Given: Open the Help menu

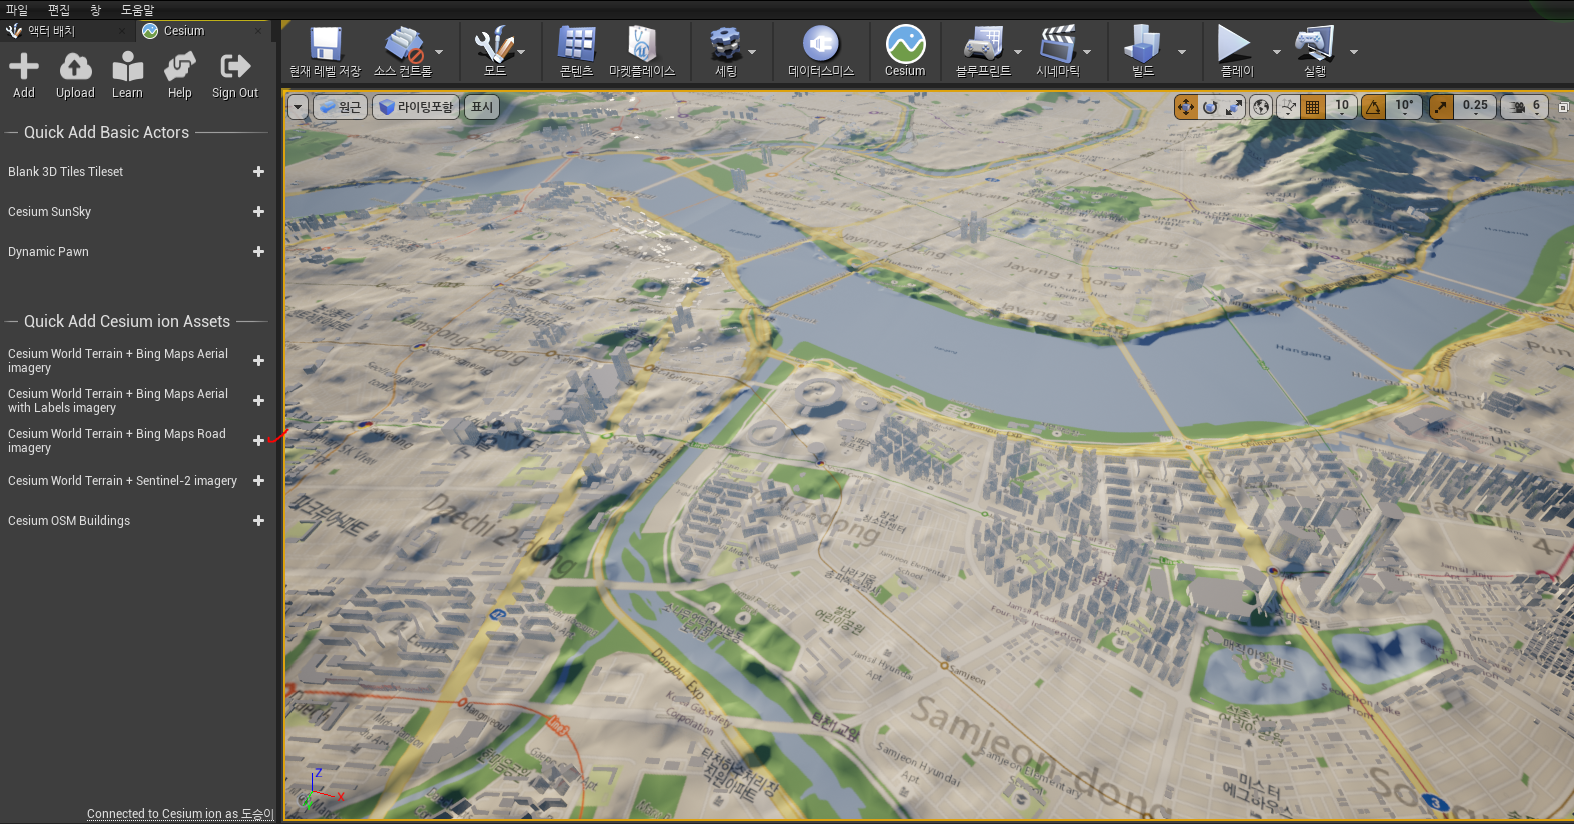Looking at the screenshot, I should click(137, 10).
